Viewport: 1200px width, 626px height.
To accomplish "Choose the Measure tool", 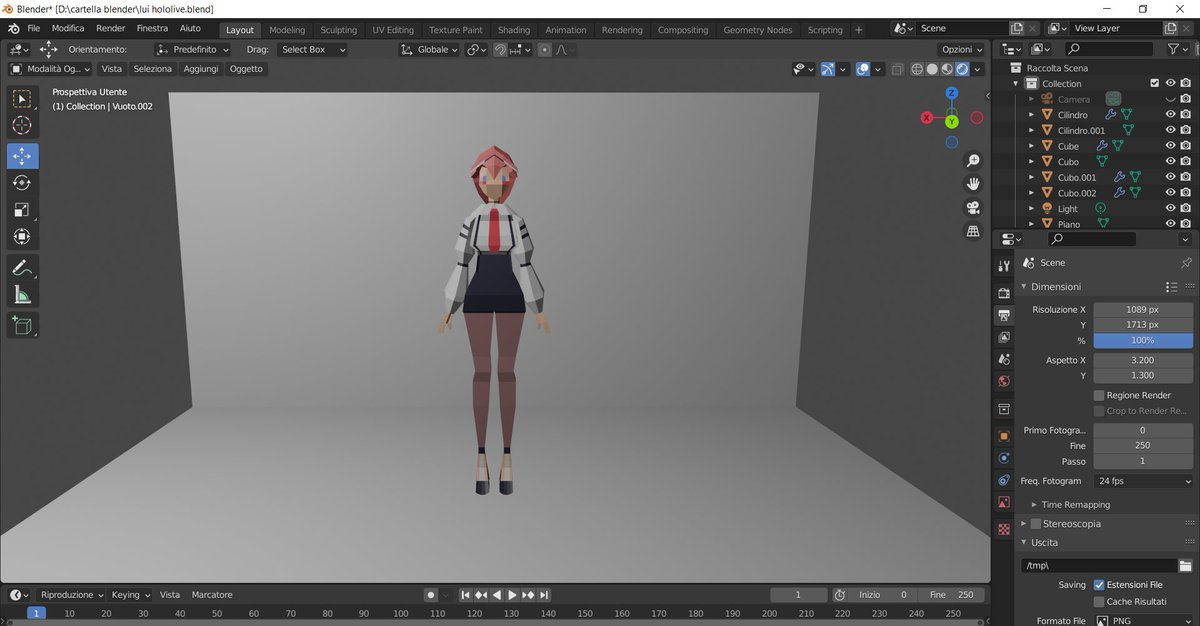I will 22,294.
